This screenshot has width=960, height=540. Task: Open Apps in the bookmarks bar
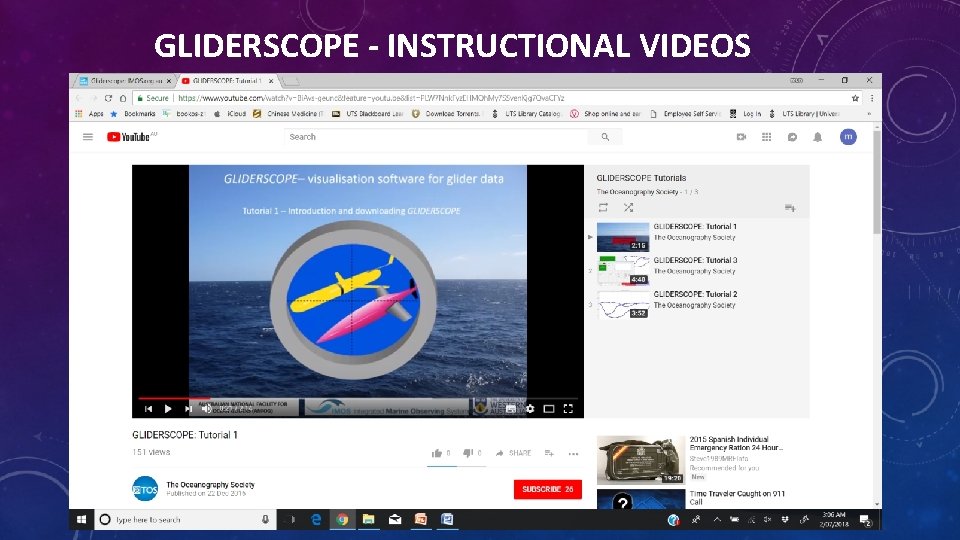89,114
